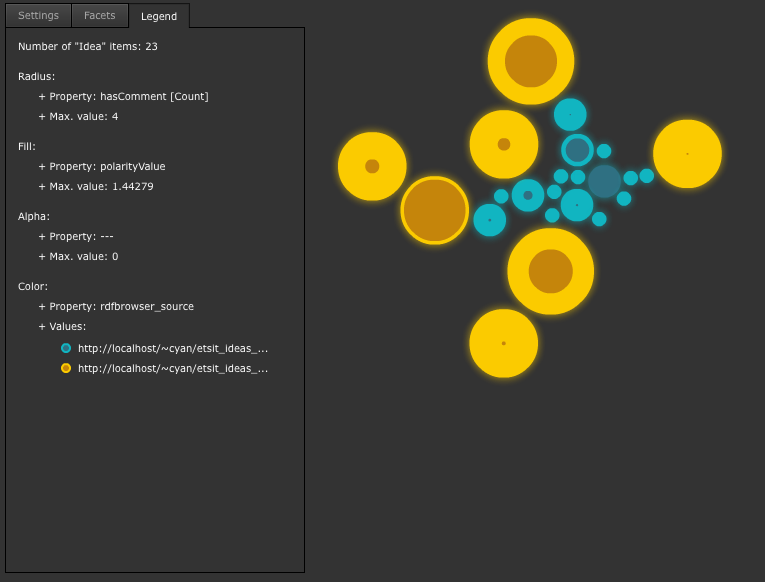Screen dimensions: 765x582
Task: Select the cyan bubble with thick ring outline
Action: tap(577, 150)
